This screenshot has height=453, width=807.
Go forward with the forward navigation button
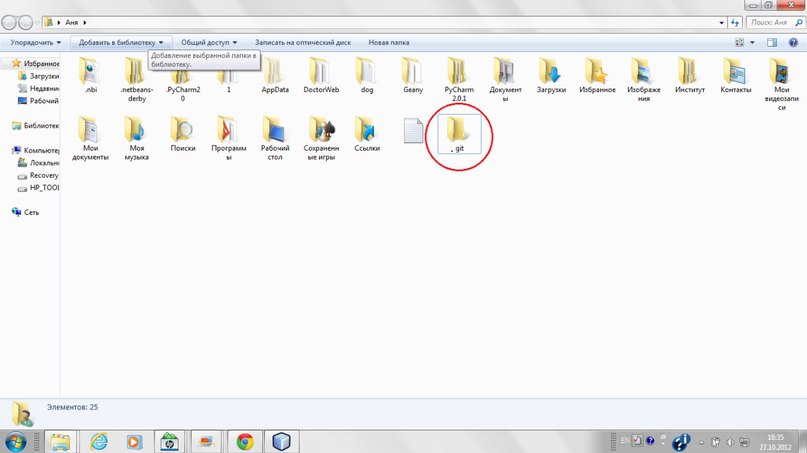[26, 23]
